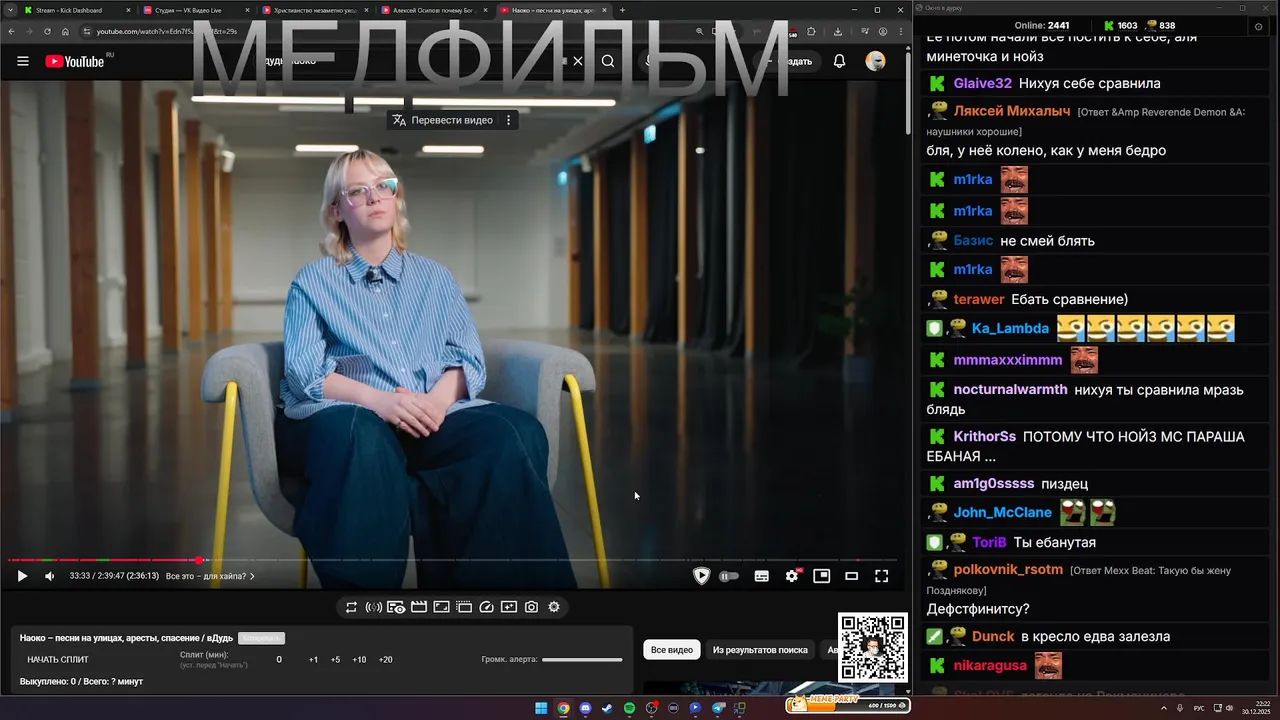Click the split minutes value field

click(279, 660)
